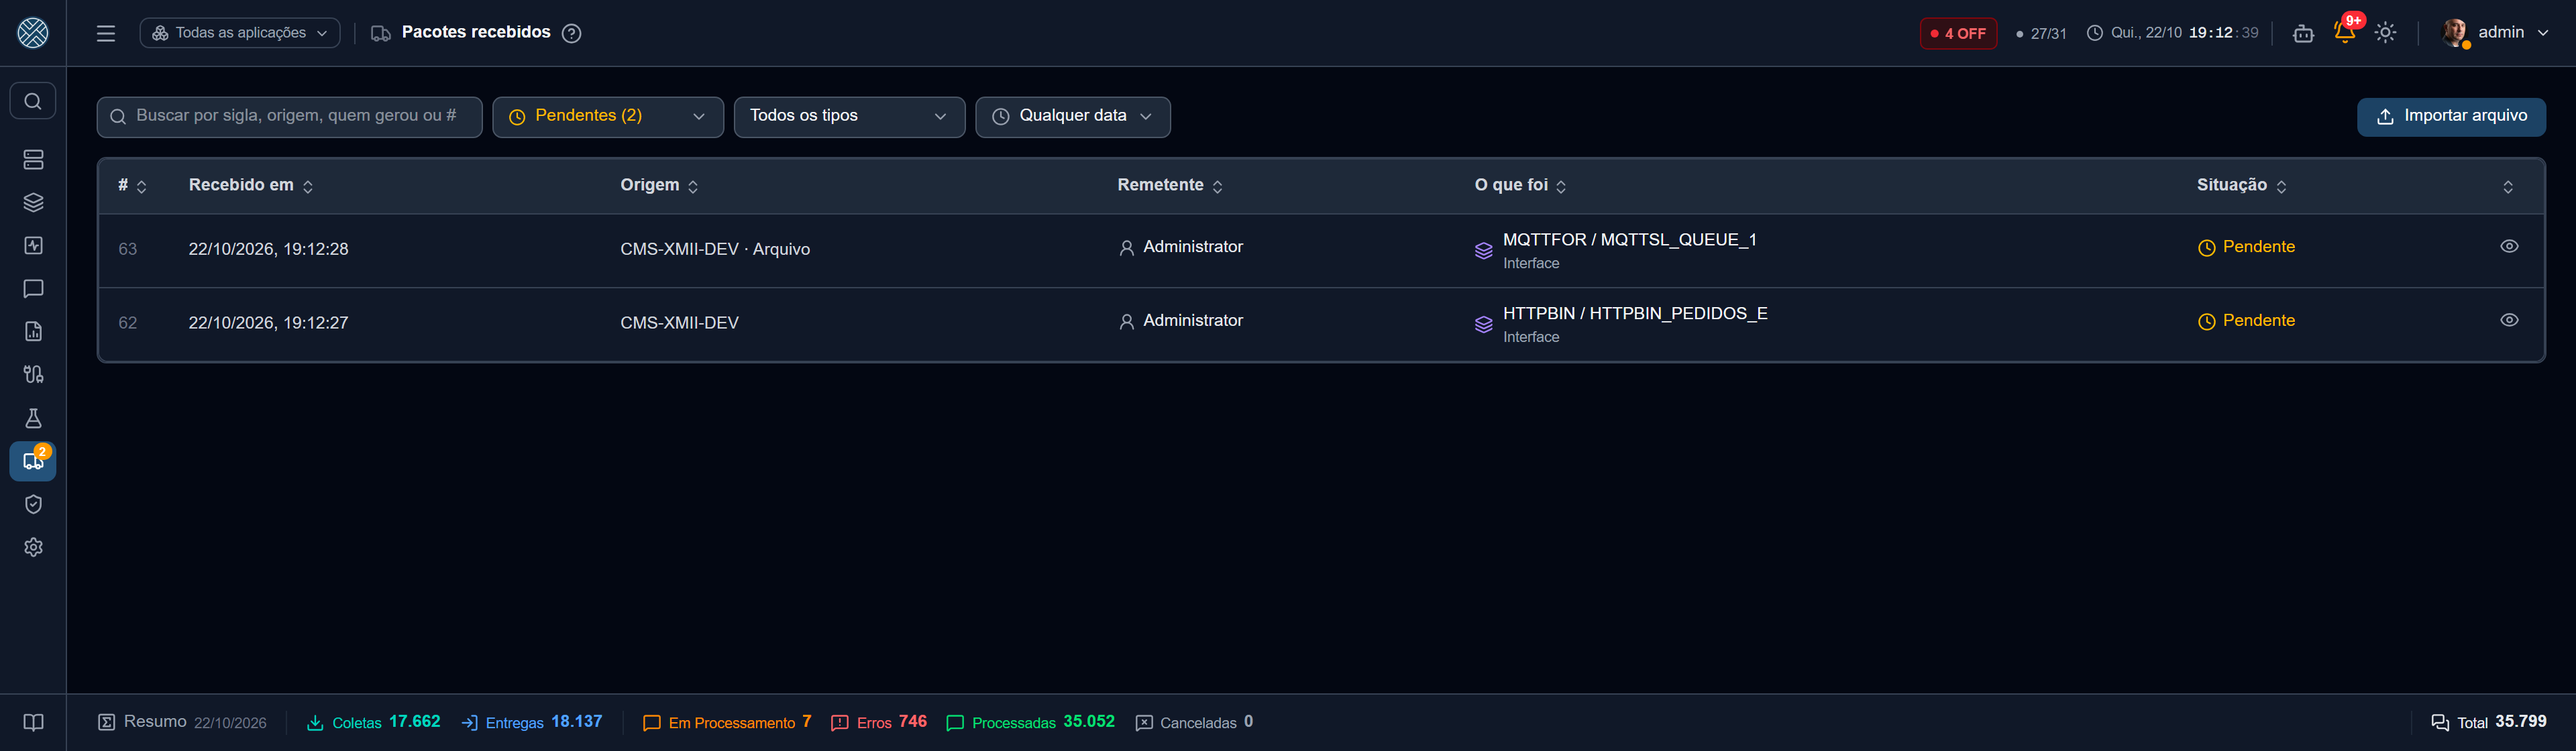Toggle light theme with sun icon
Image resolution: width=2576 pixels, height=751 pixels.
pyautogui.click(x=2385, y=33)
